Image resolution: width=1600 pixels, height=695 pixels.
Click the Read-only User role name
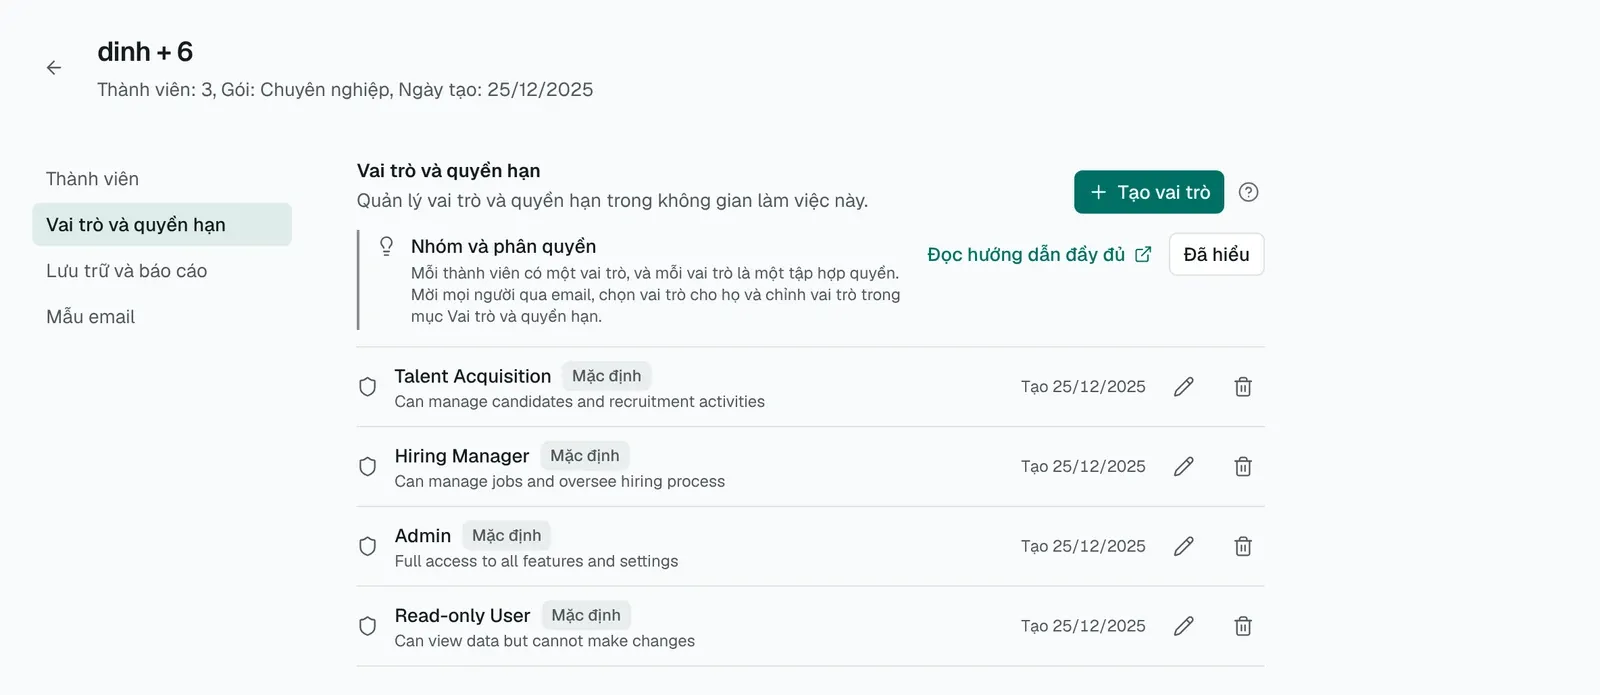tap(462, 616)
